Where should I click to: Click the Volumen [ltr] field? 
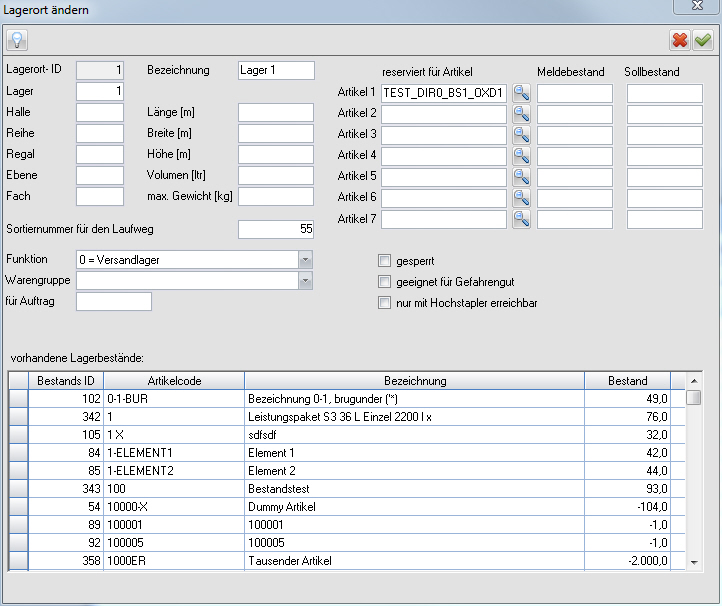pos(276,175)
